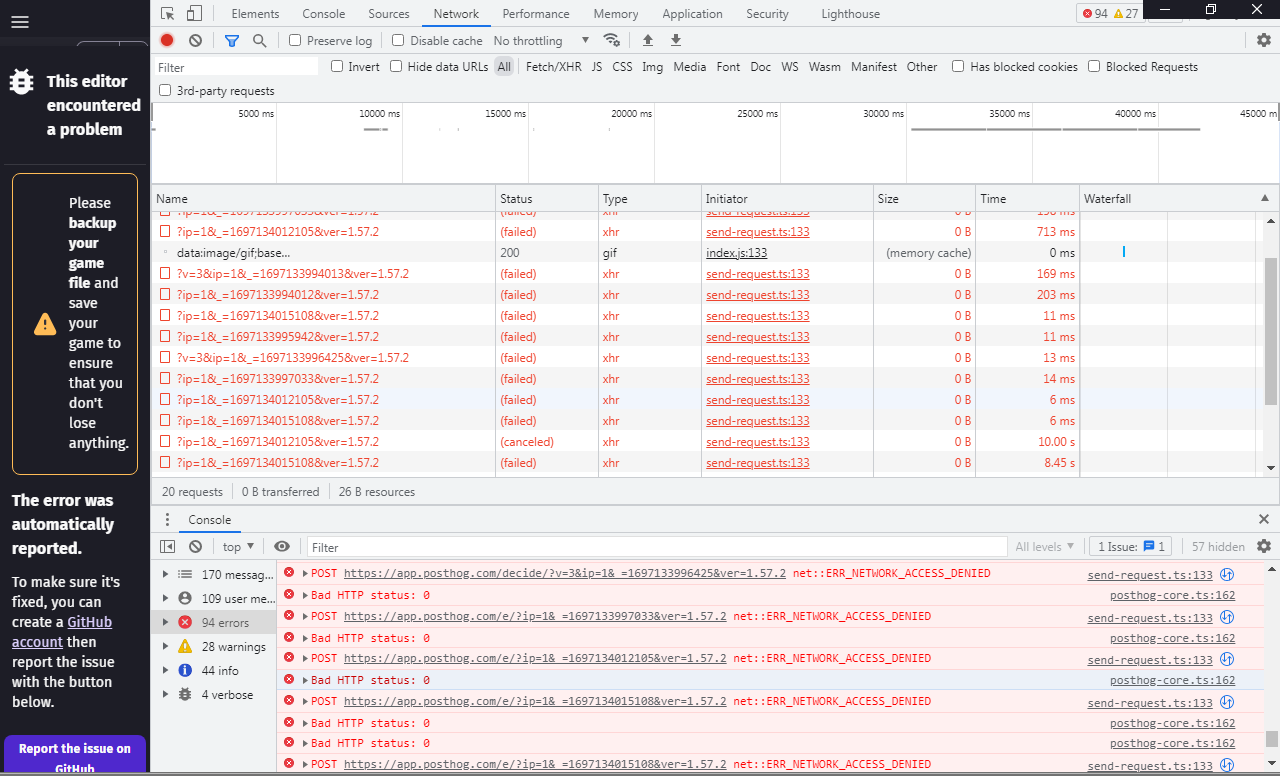The width and height of the screenshot is (1280, 776).
Task: Search within network requests
Action: [x=259, y=40]
